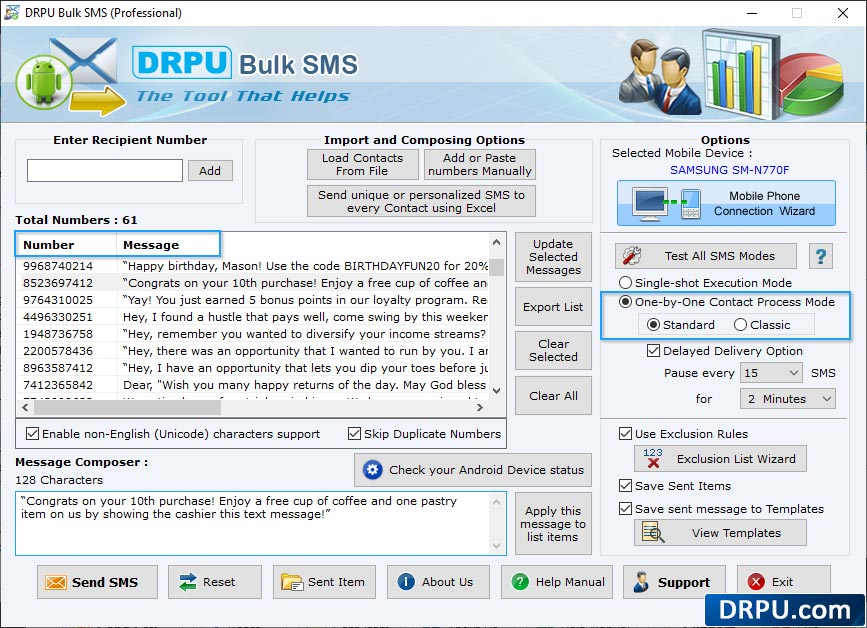Click contact list scroll right arrow
The image size is (867, 628).
click(480, 407)
